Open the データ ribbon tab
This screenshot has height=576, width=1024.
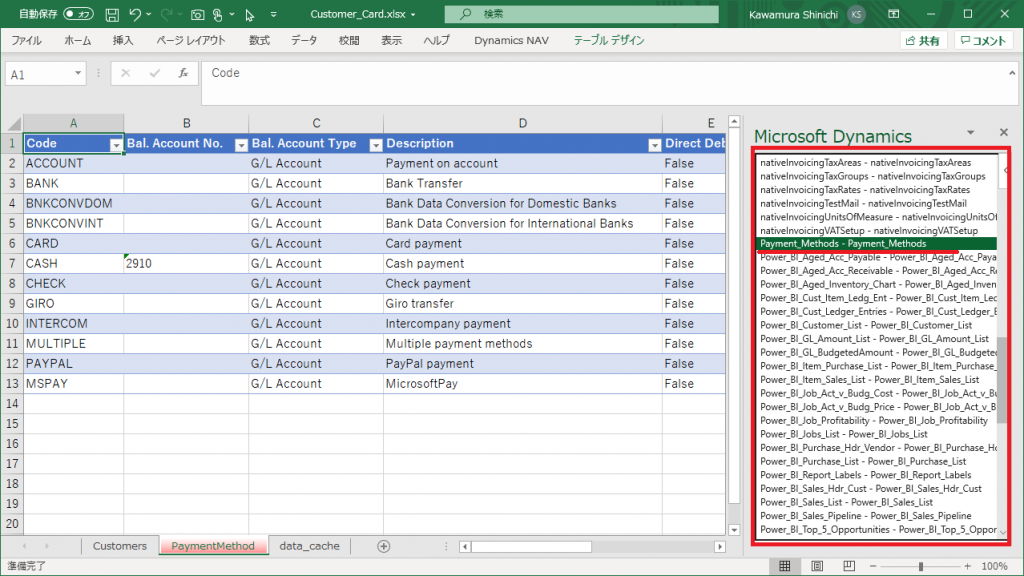click(304, 40)
